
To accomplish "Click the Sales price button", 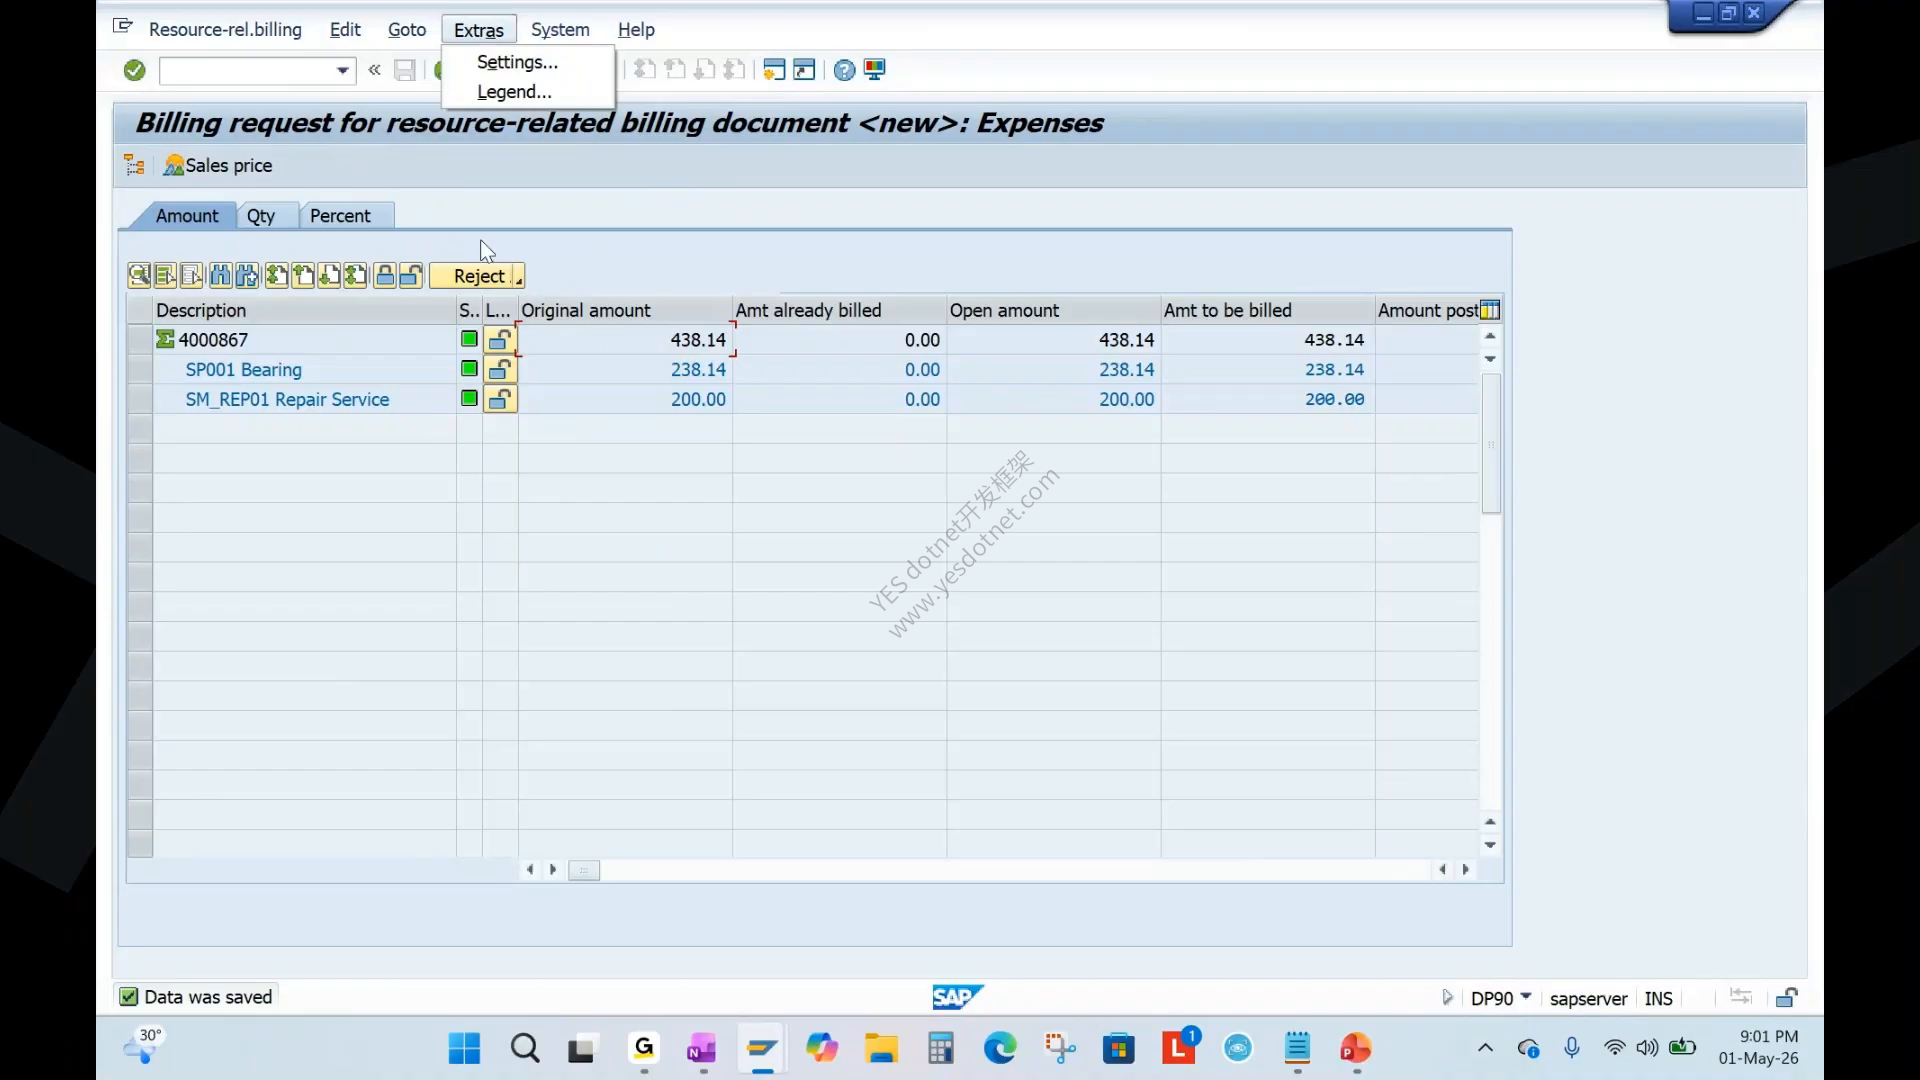I will (218, 166).
